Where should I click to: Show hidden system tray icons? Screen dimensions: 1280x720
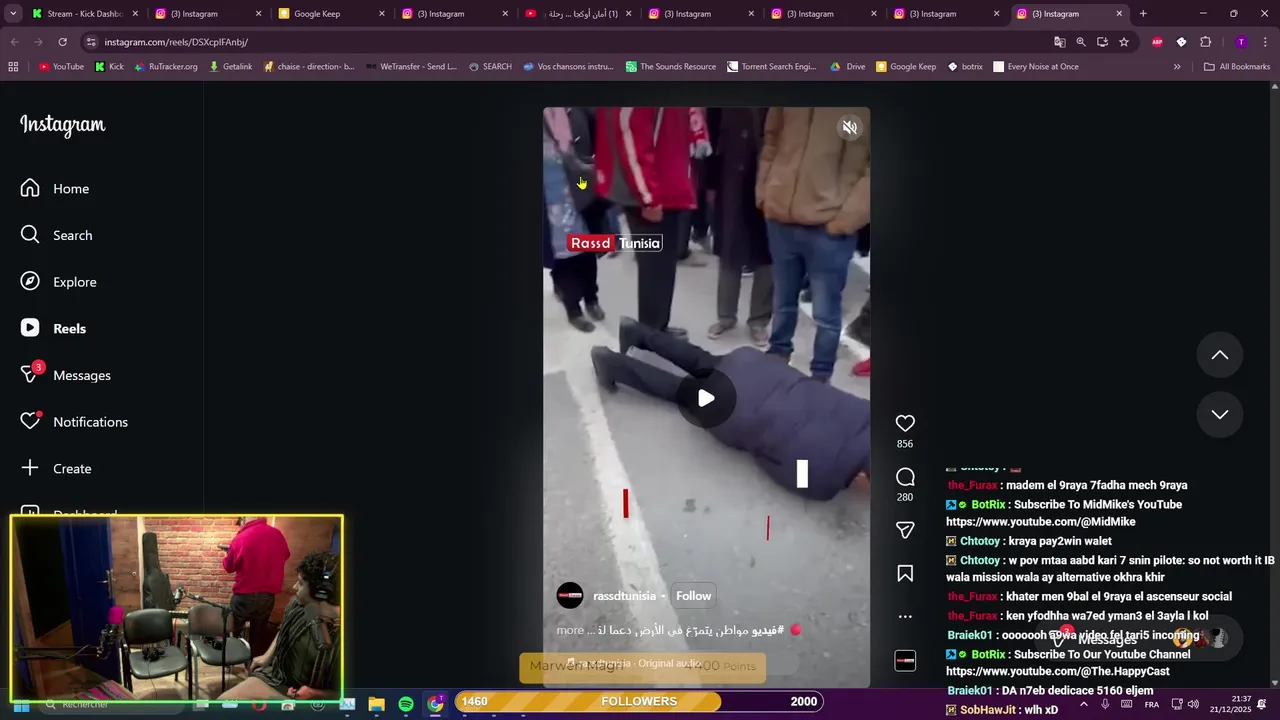coord(1084,704)
